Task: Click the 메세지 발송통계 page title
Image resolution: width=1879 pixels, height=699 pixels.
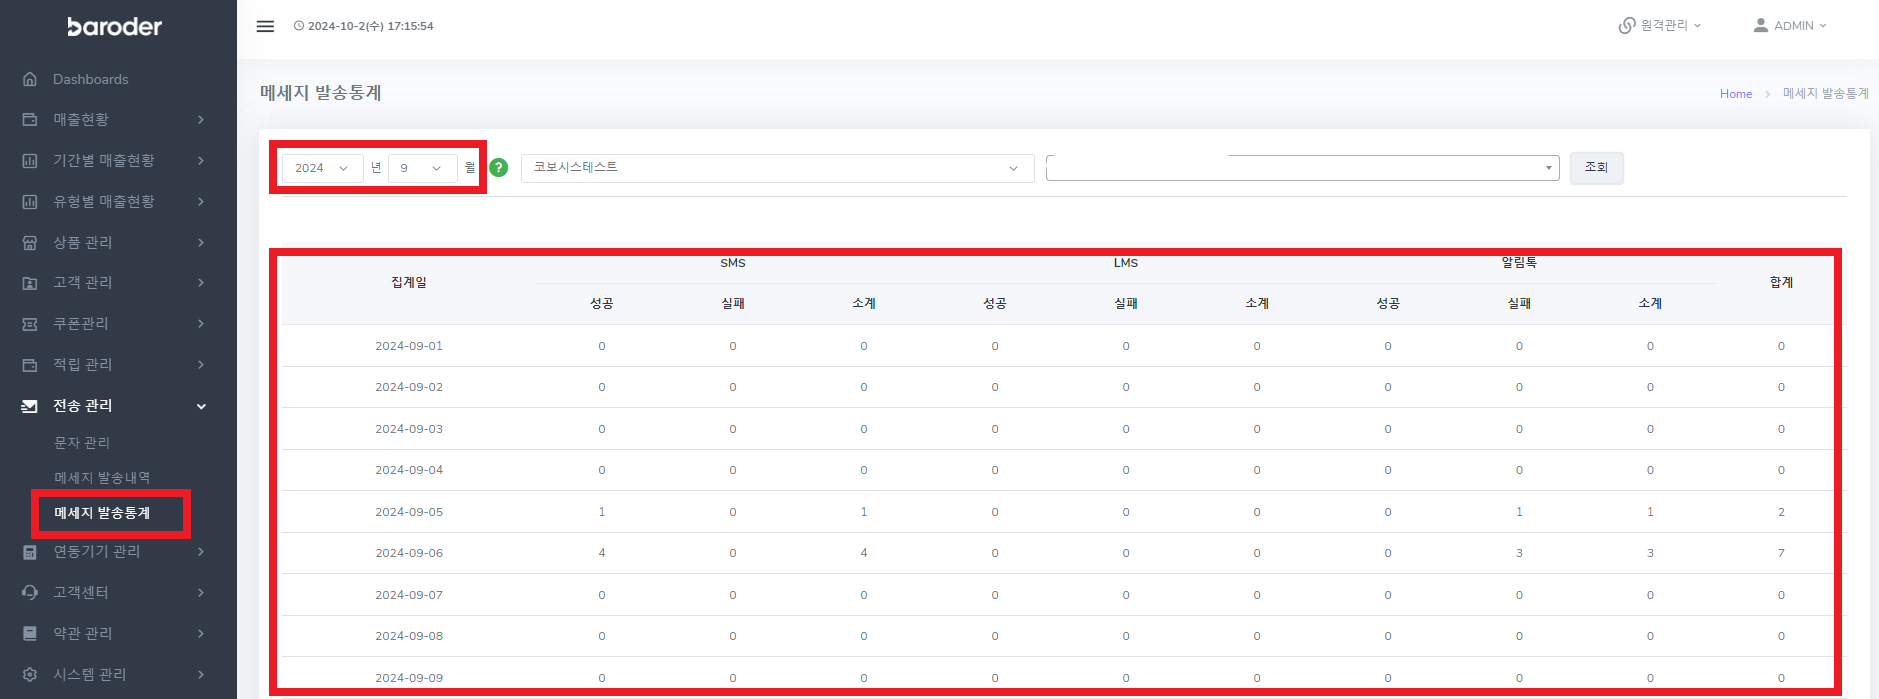Action: 321,93
